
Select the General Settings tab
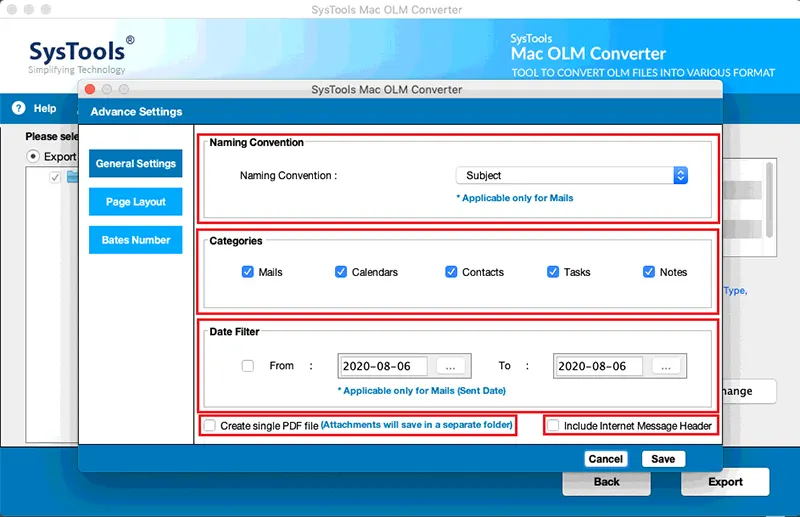click(x=136, y=163)
